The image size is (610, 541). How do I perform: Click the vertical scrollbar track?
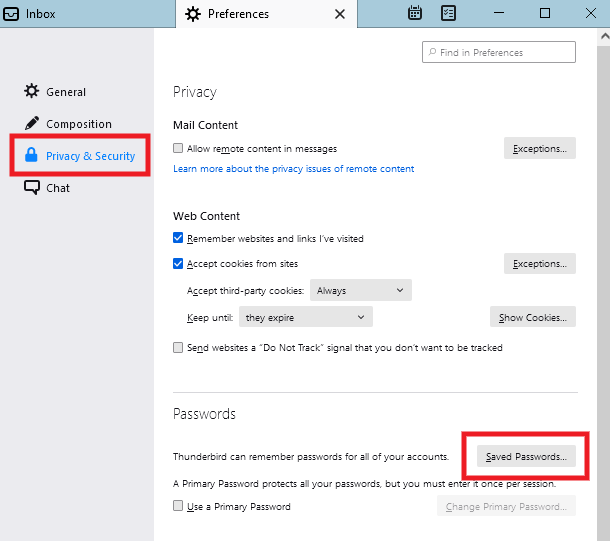(x=604, y=292)
